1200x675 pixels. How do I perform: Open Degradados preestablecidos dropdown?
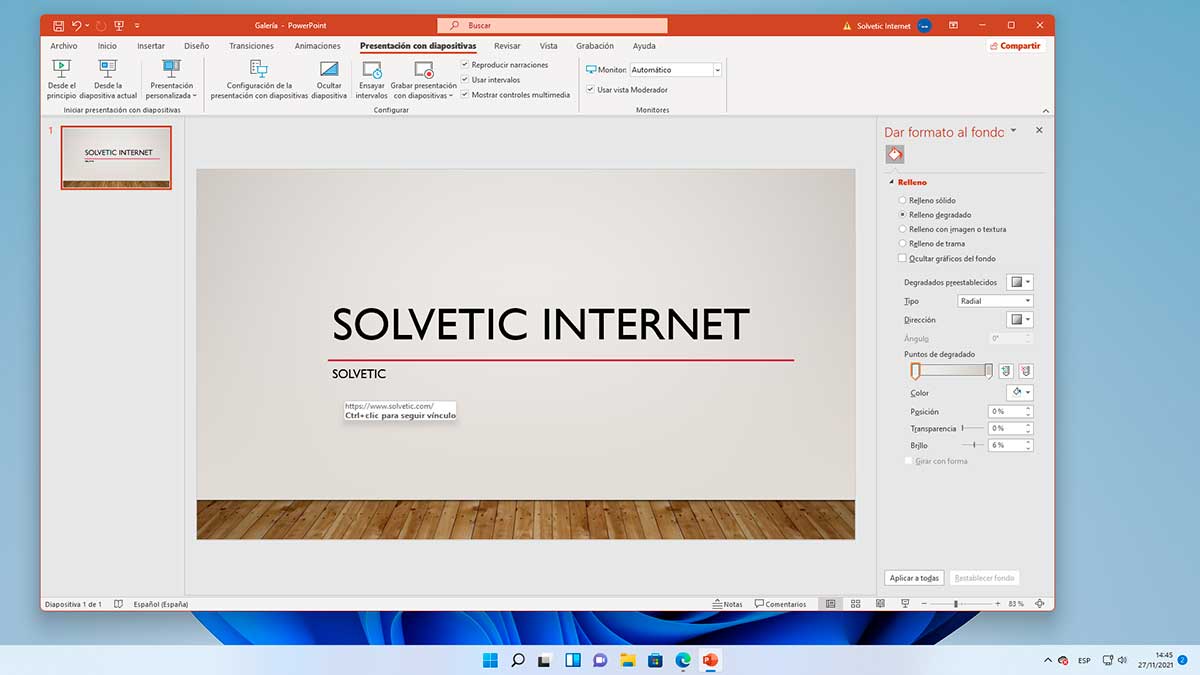pyautogui.click(x=1020, y=283)
